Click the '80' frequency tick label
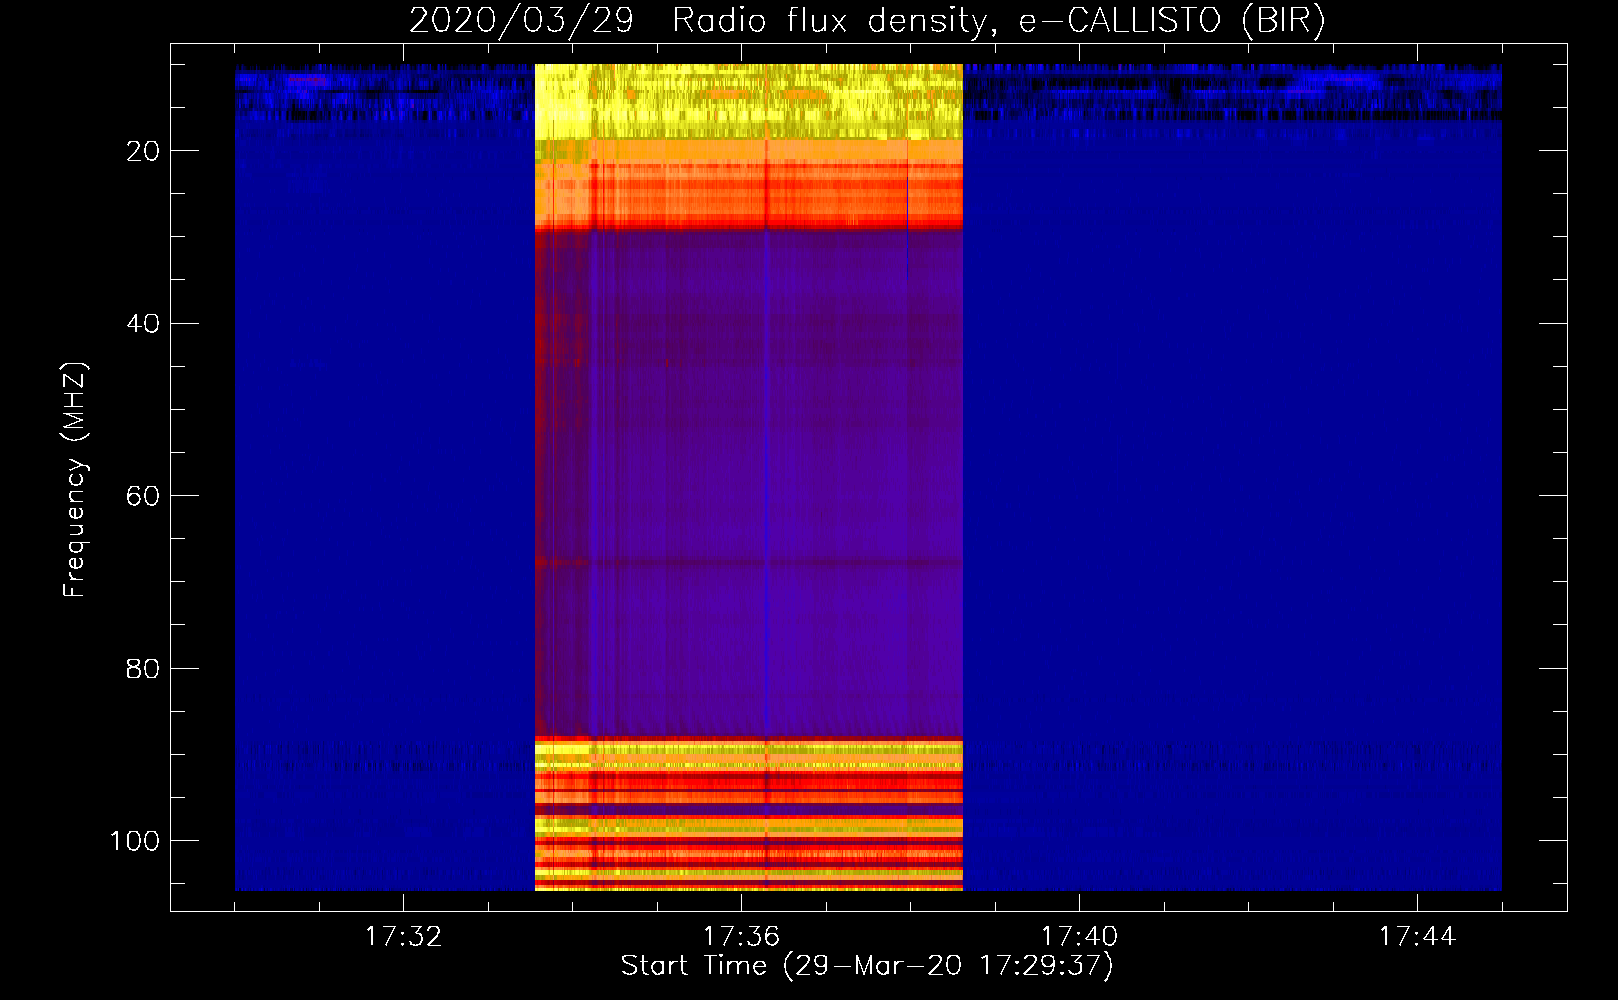1618x1000 pixels. tap(143, 669)
